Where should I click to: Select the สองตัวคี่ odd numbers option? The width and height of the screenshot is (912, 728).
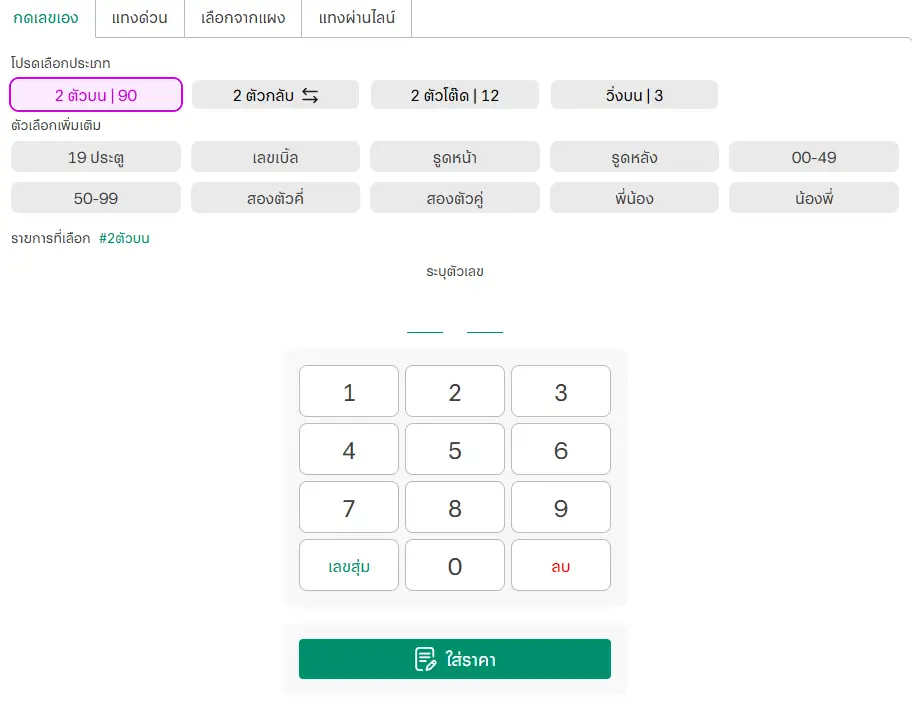pos(275,198)
